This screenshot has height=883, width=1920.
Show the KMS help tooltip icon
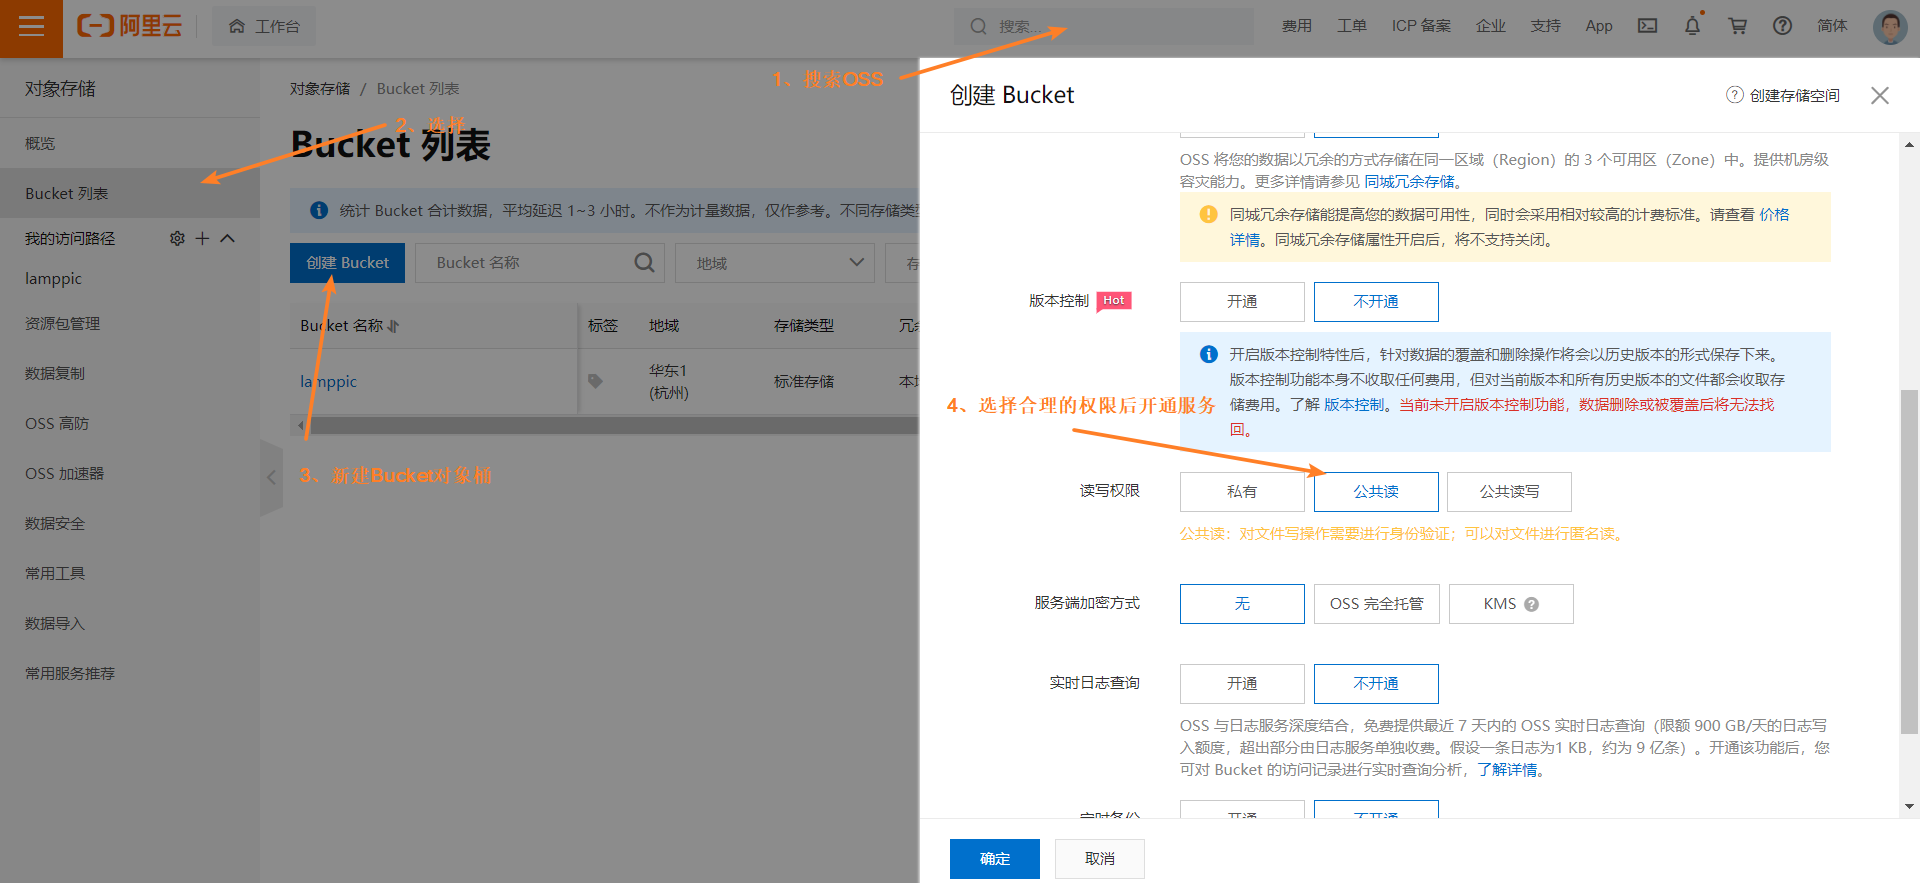[x=1532, y=604]
